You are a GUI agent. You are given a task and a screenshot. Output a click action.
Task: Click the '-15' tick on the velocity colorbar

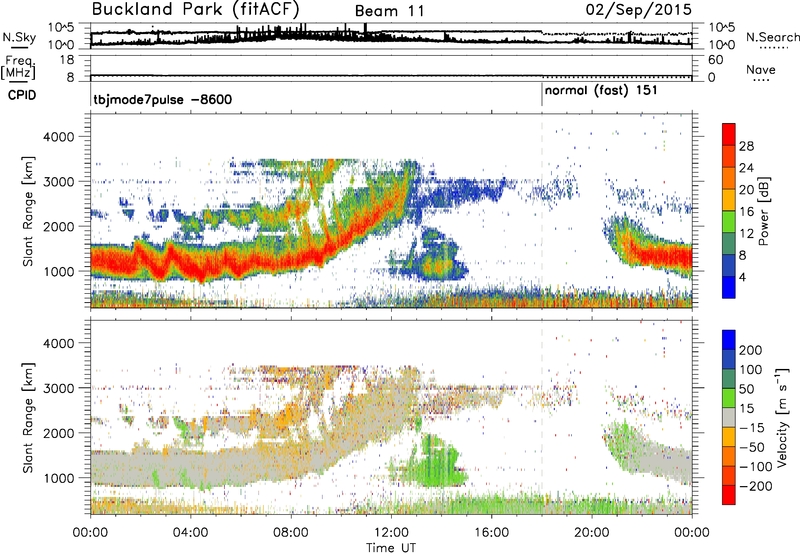tap(752, 427)
